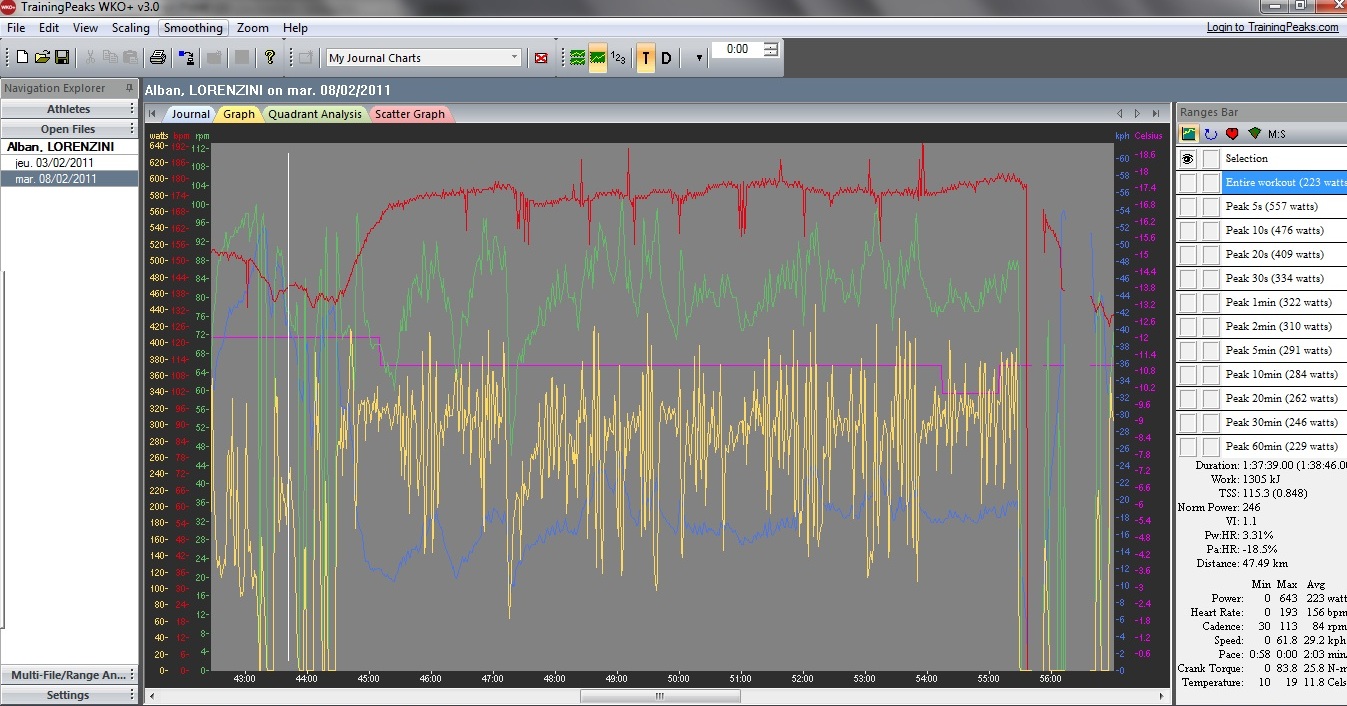Click the M:S format label

coord(1277,134)
